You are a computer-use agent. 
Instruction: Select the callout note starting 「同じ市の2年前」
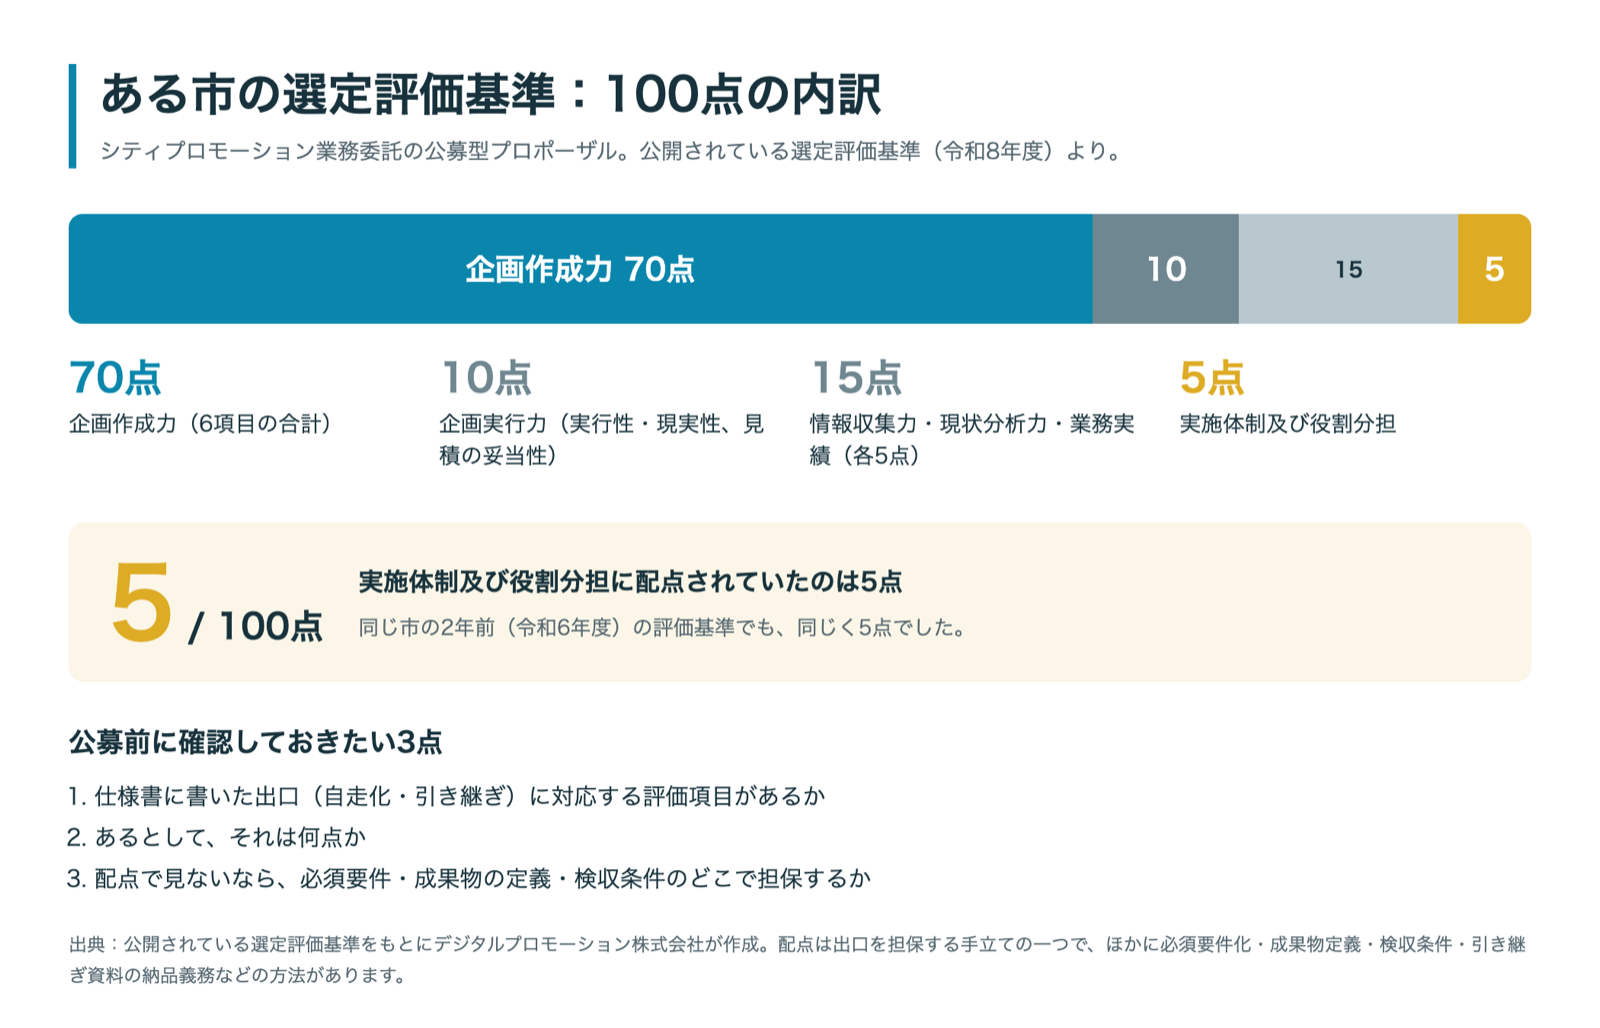tap(663, 628)
